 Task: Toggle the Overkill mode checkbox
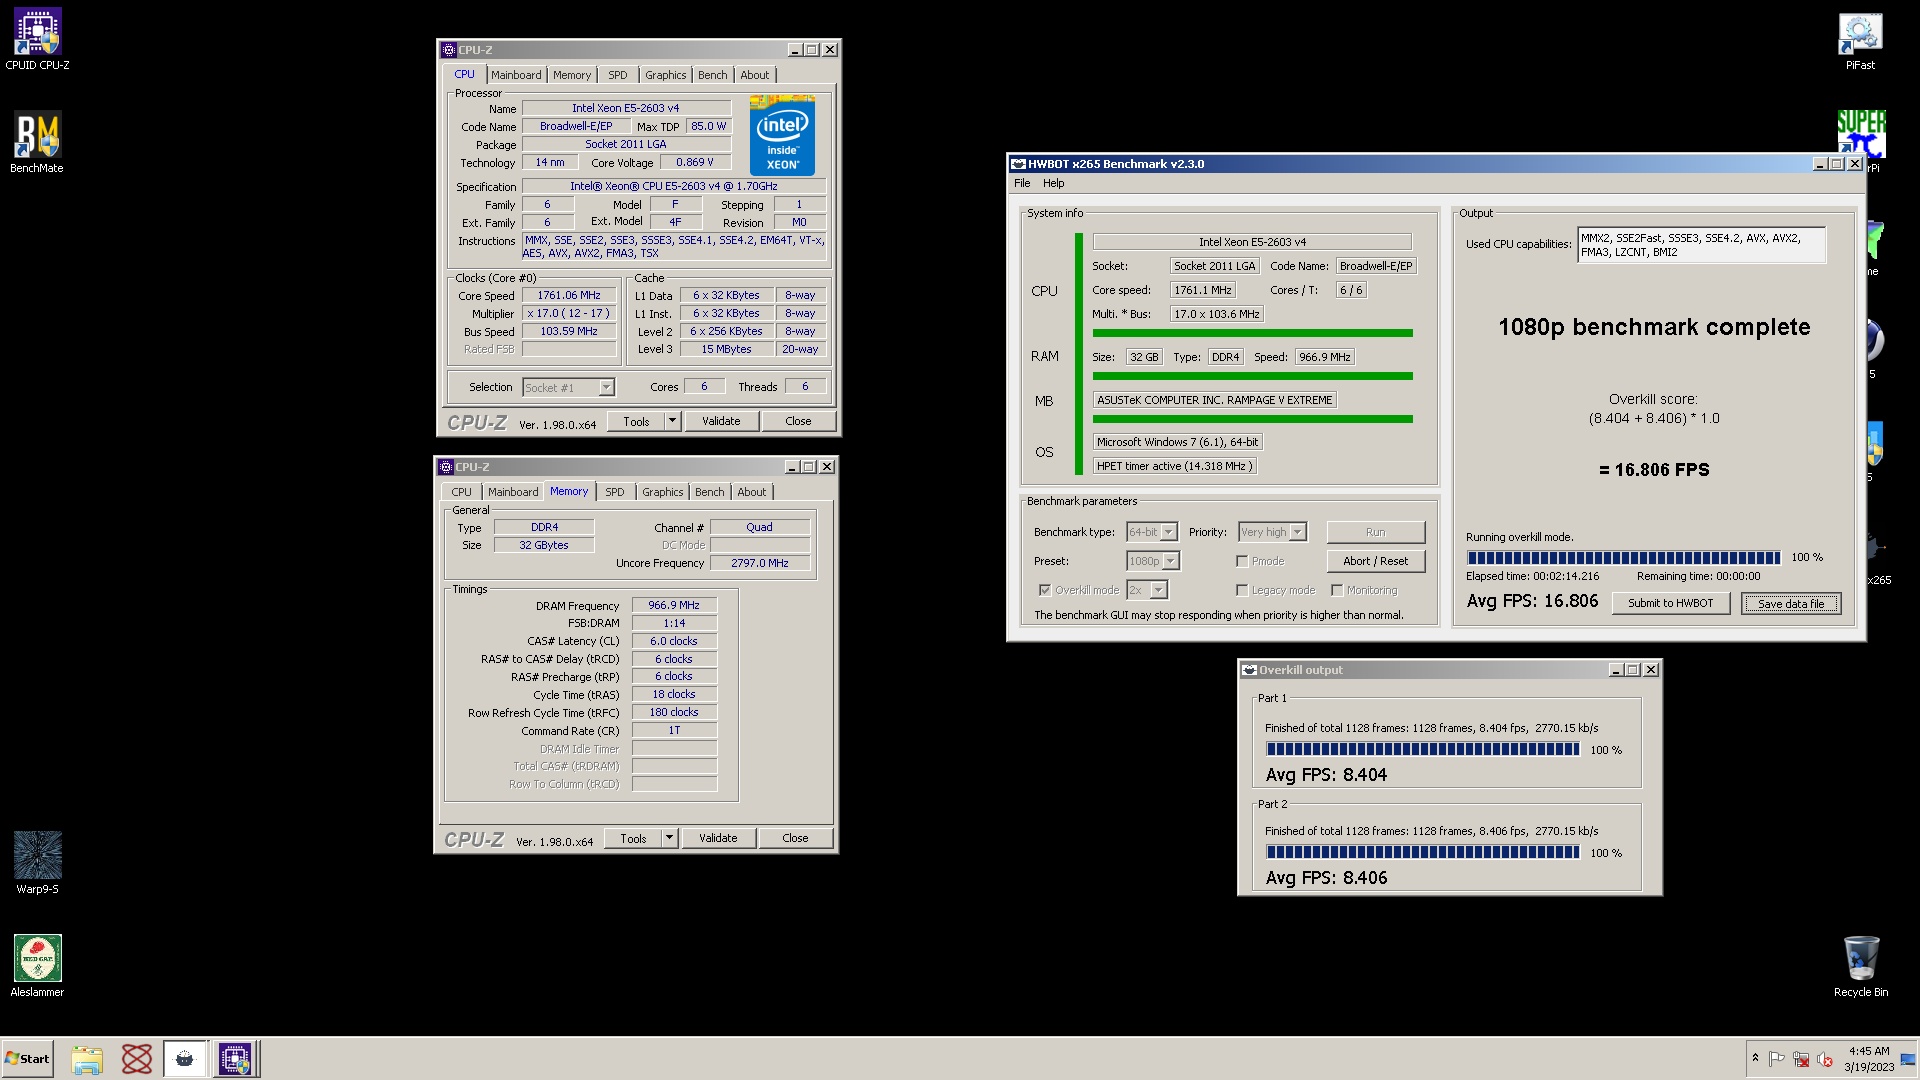(1045, 590)
